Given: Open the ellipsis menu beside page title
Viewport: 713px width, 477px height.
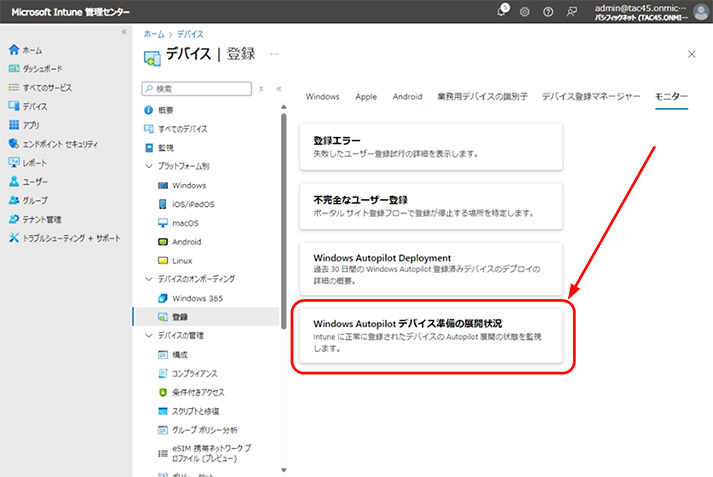Looking at the screenshot, I should click(x=274, y=54).
